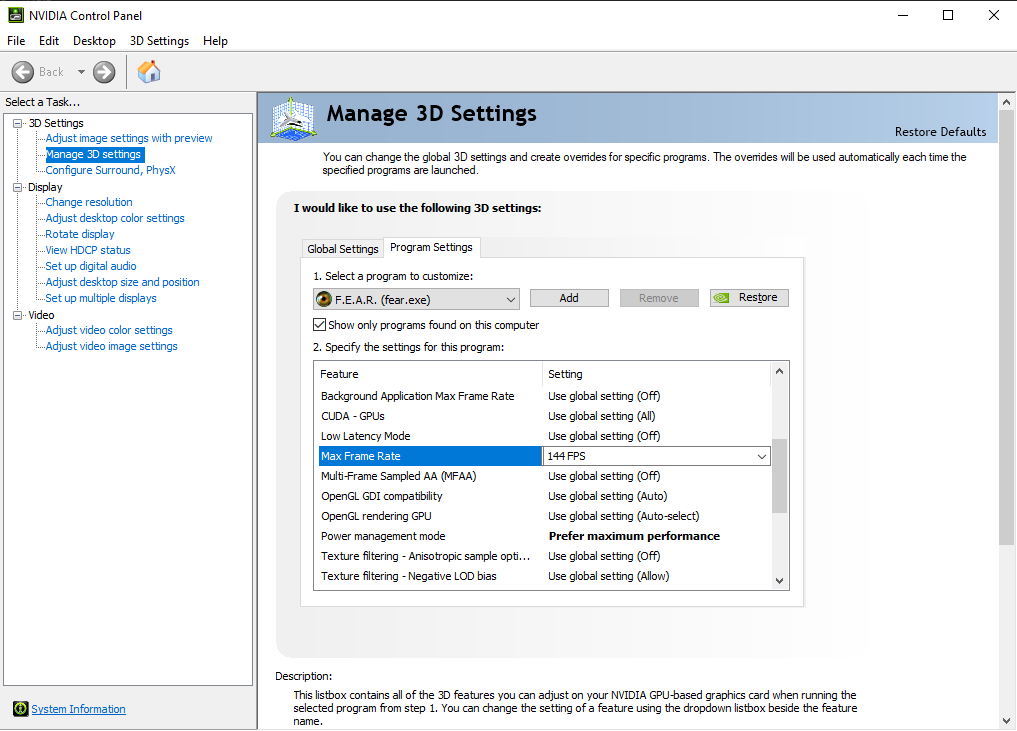Open the 3D Settings menu
This screenshot has height=731, width=1017.
[x=159, y=41]
